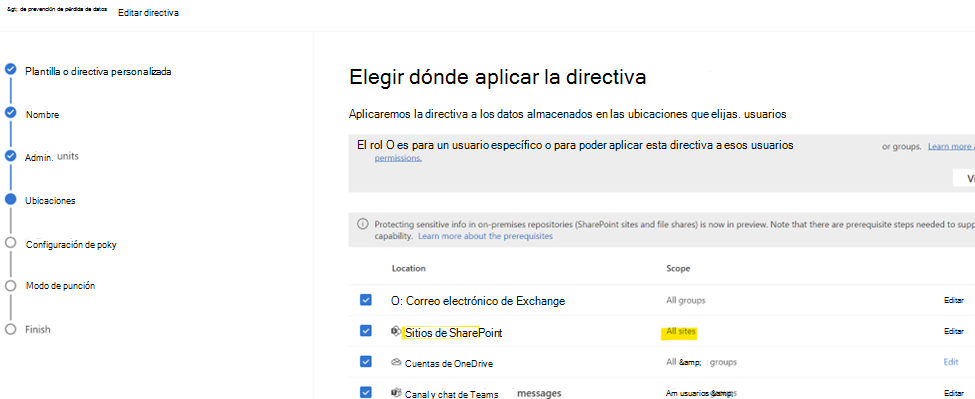Click the Teams icon in location list
This screenshot has width=975, height=399.
pos(395,392)
